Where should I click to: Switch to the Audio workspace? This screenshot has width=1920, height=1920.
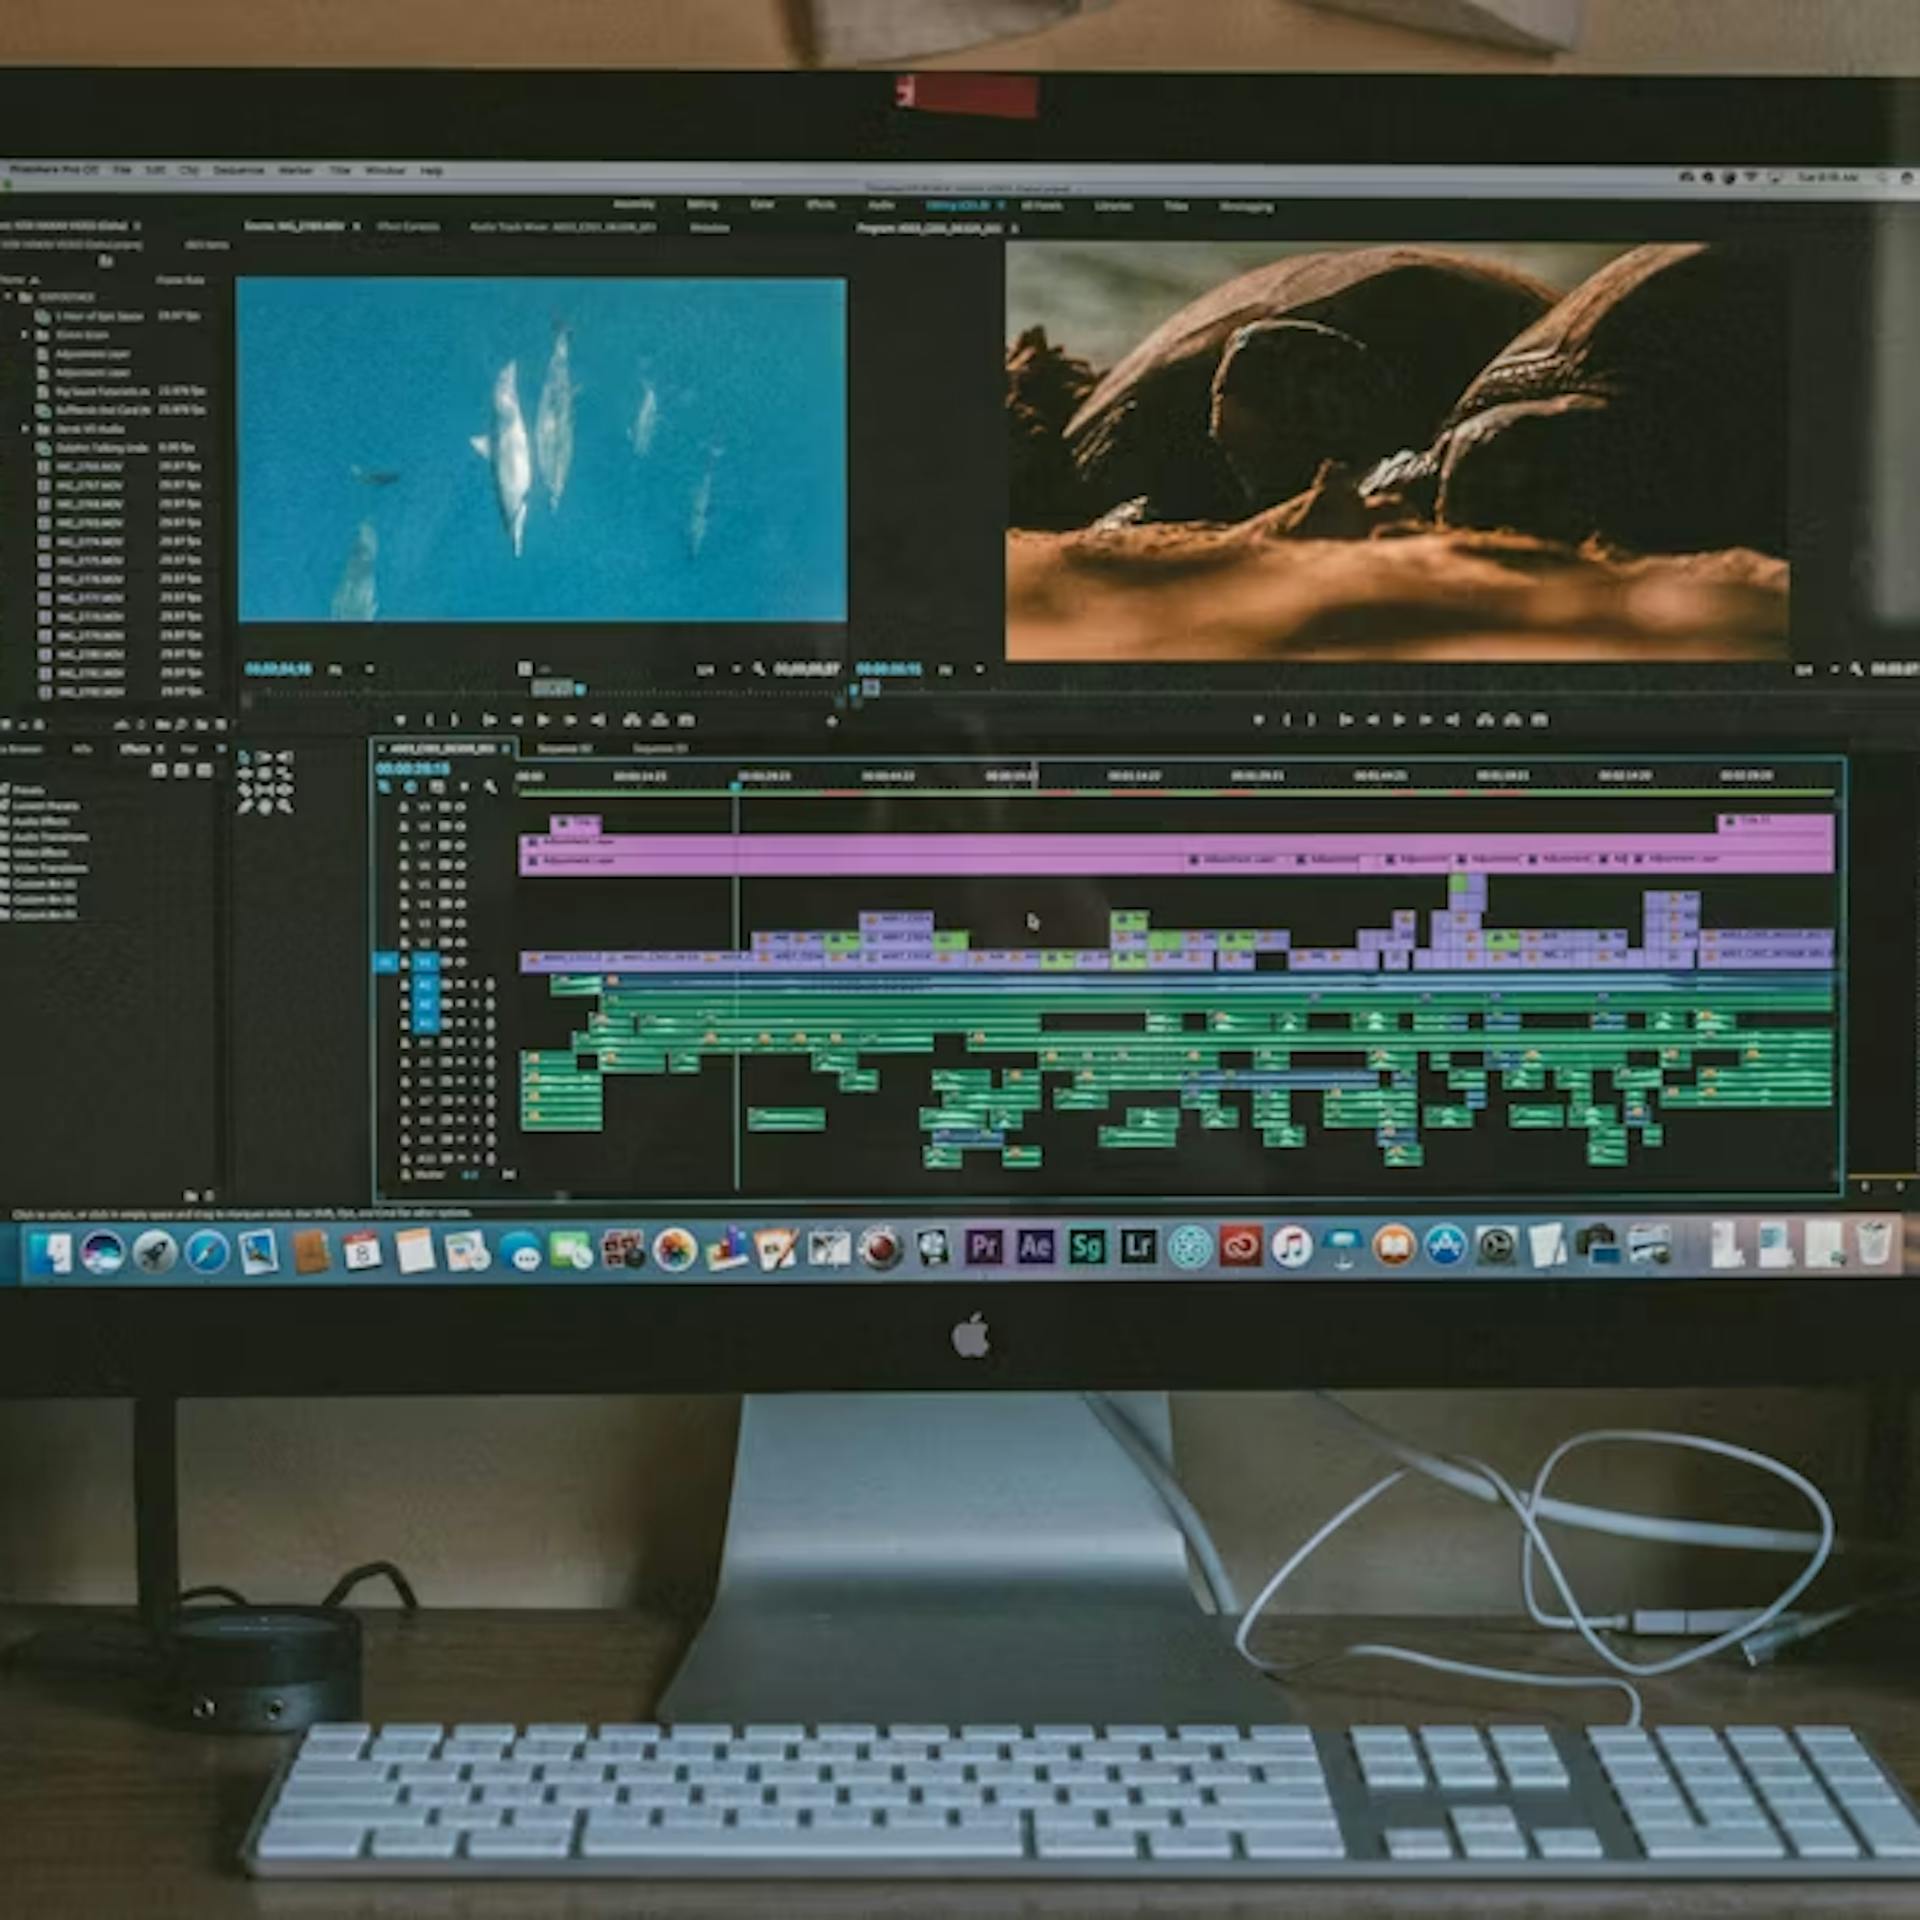coord(880,207)
